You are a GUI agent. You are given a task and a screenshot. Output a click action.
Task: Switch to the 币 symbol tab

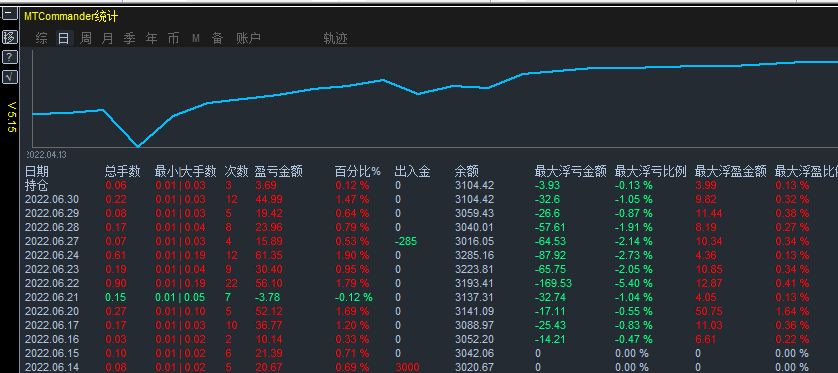(x=173, y=38)
